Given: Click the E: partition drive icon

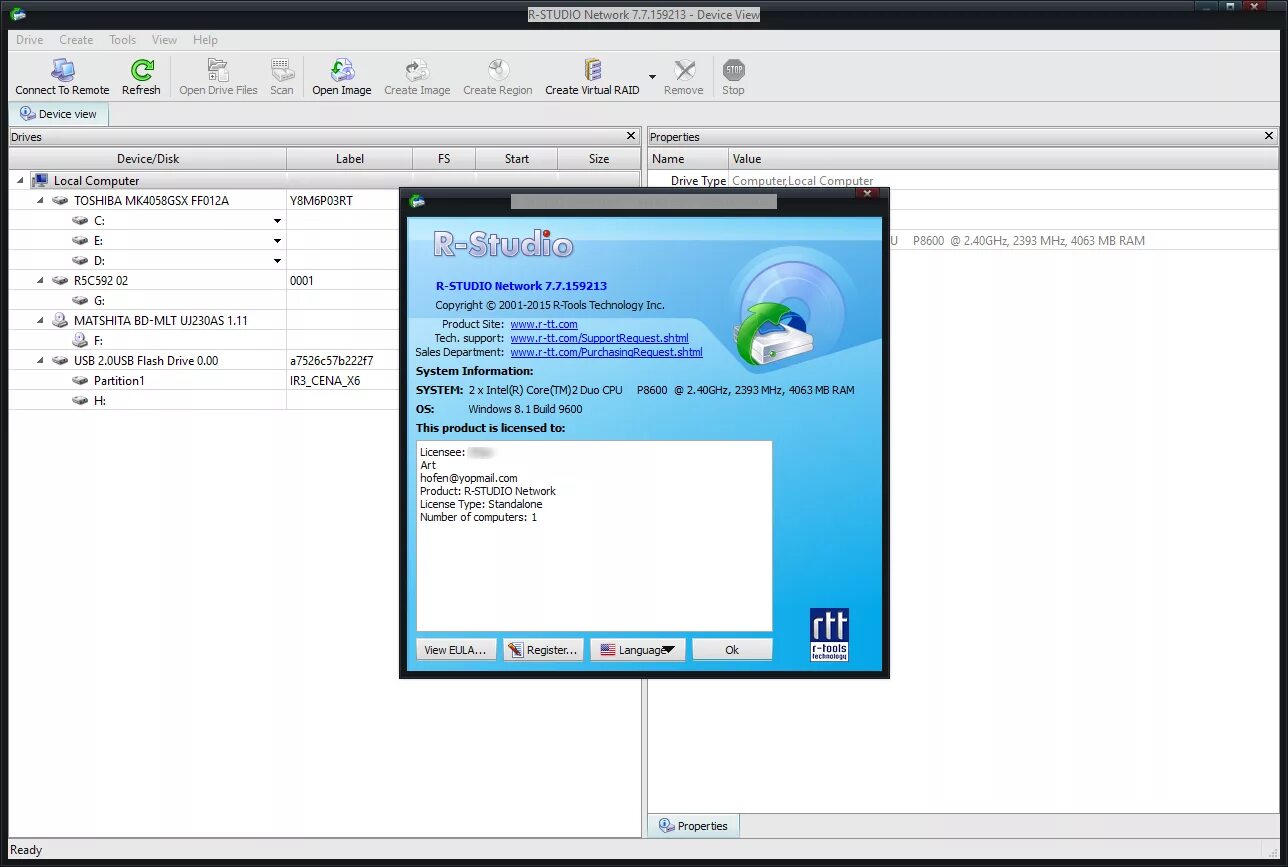Looking at the screenshot, I should (80, 241).
